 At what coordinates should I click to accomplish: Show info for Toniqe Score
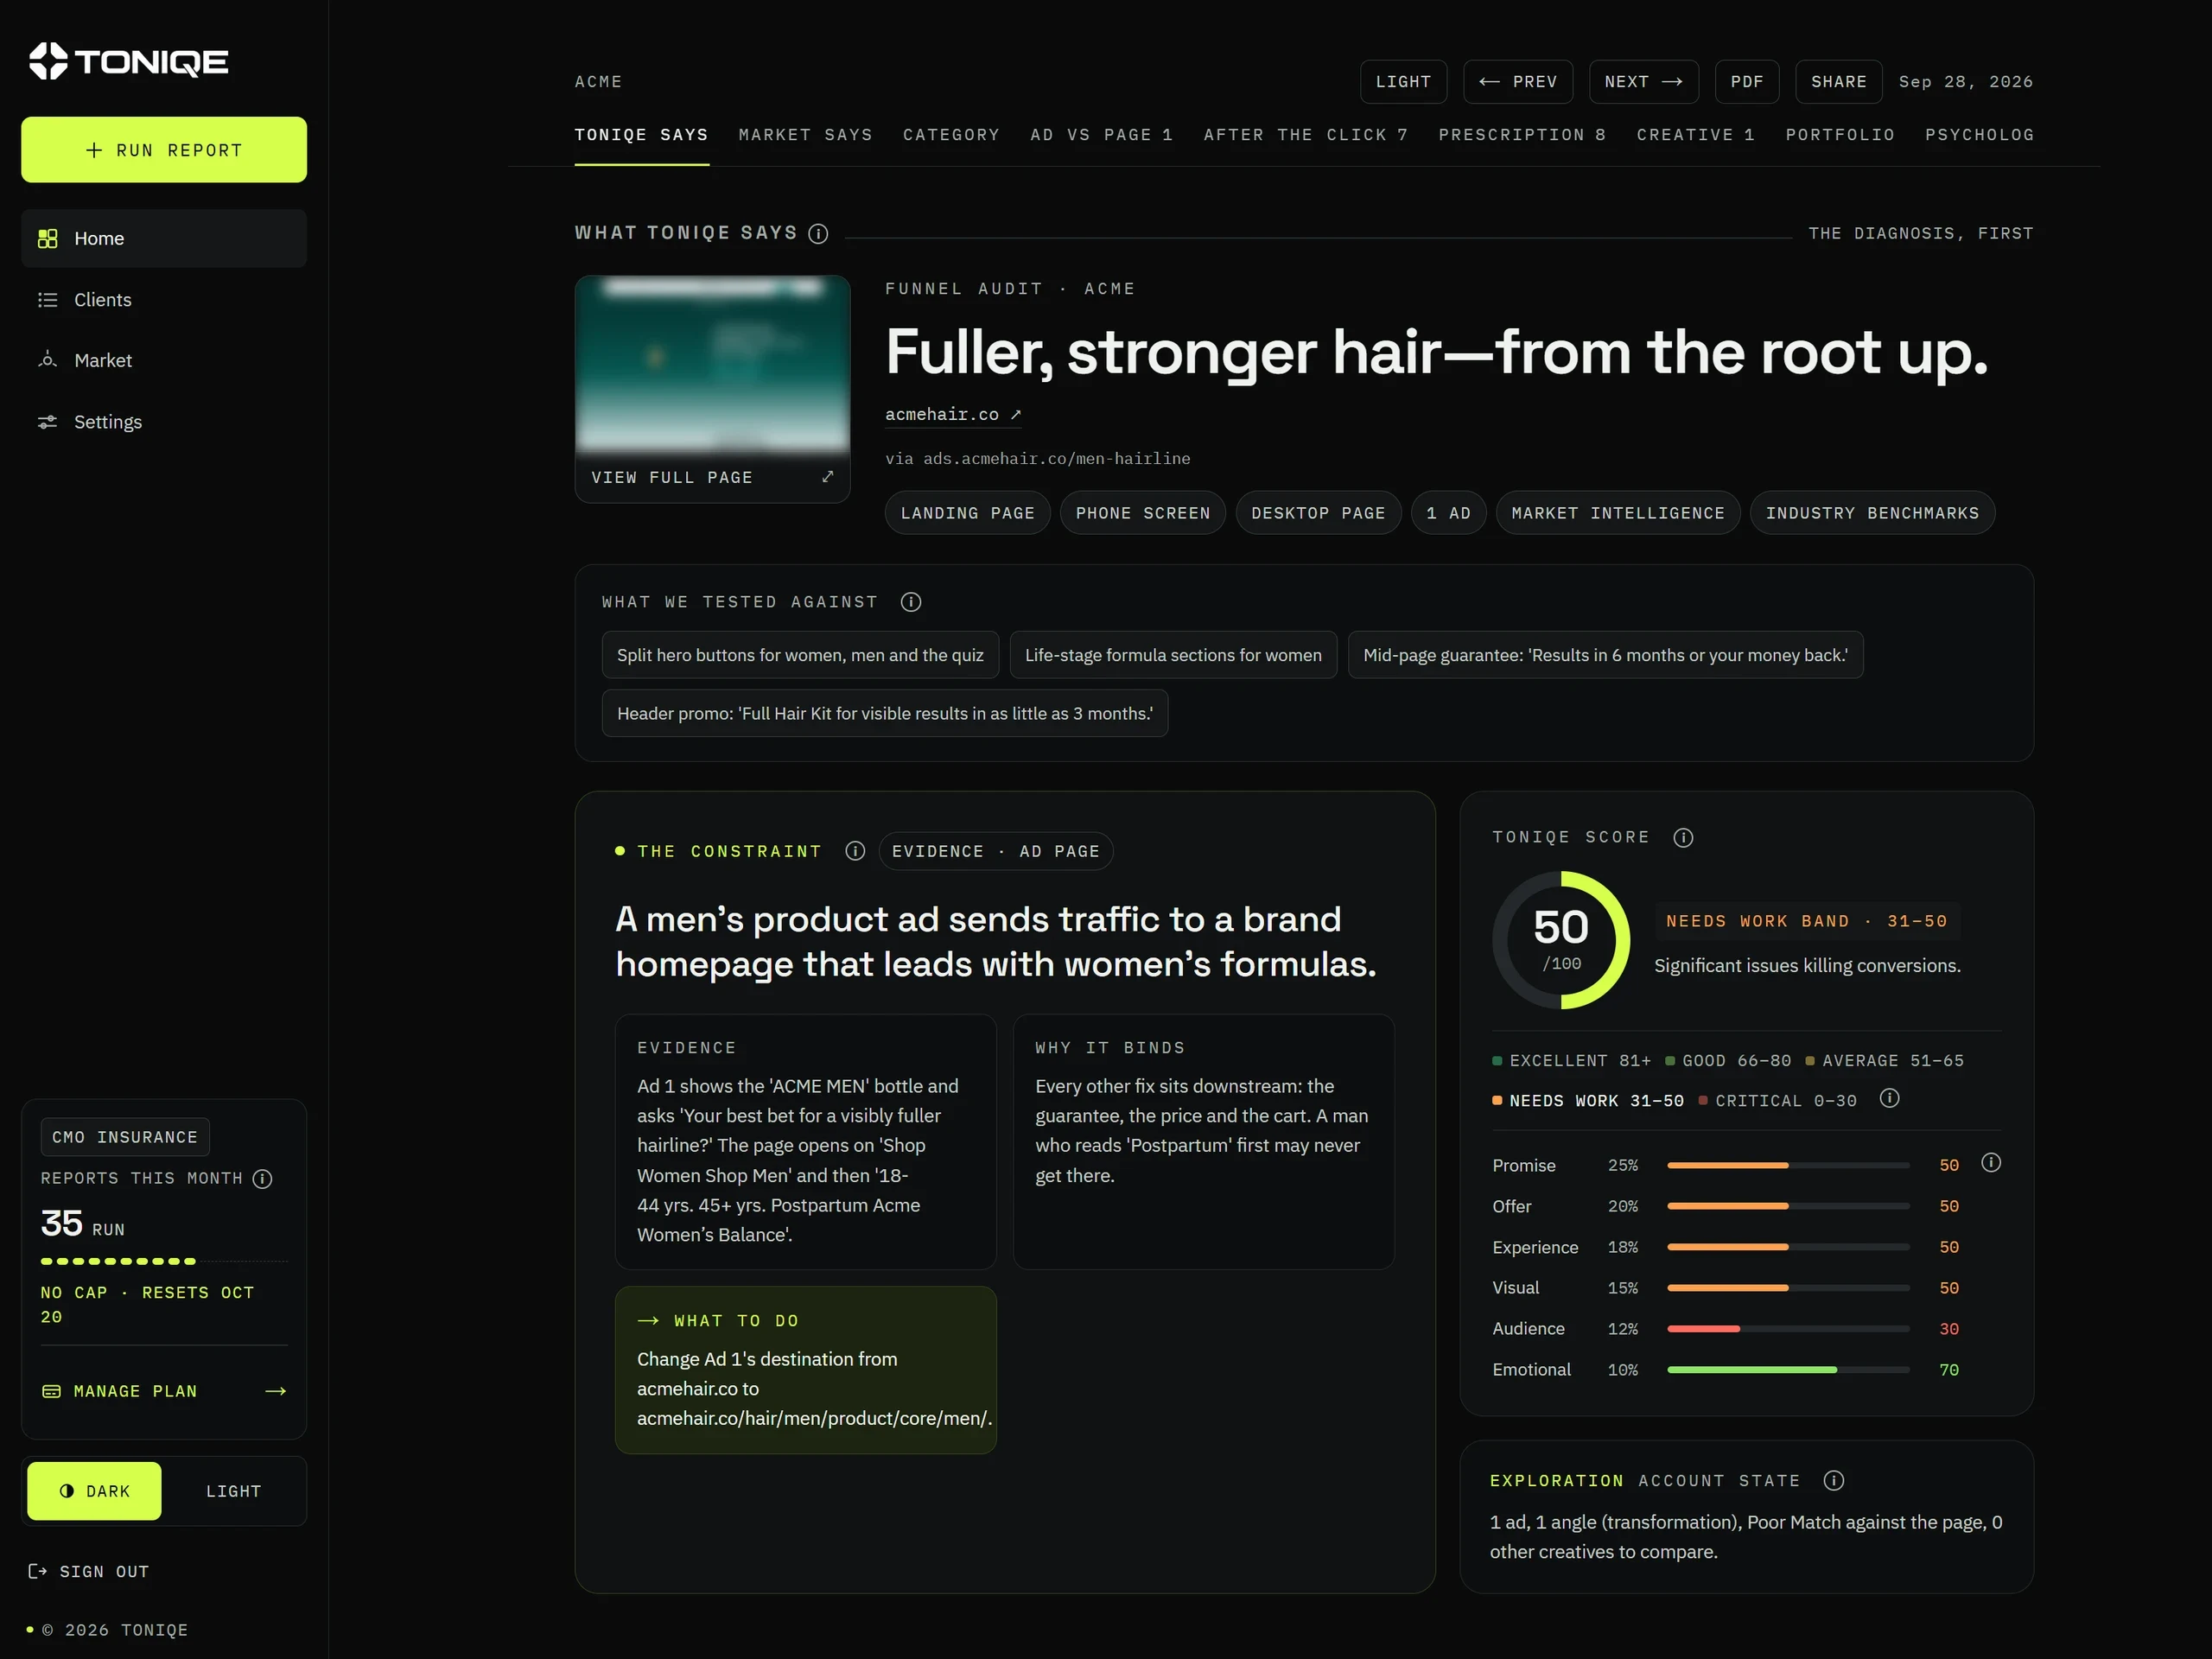[x=1683, y=838]
